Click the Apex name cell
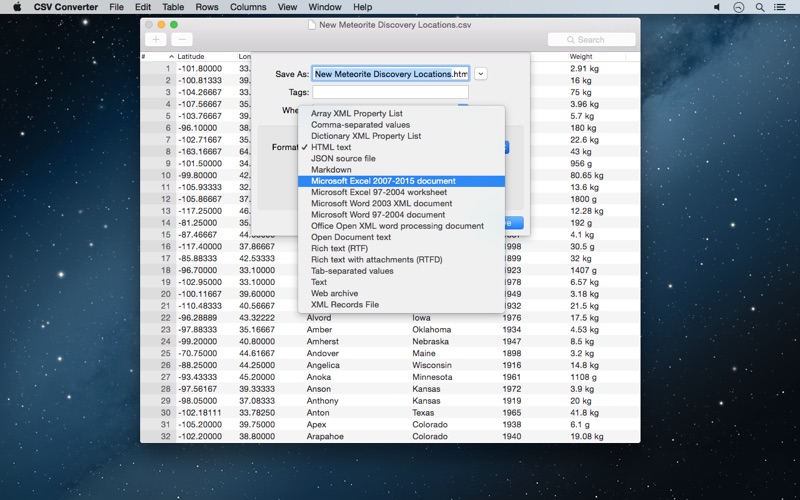Viewport: 800px width, 500px height. point(316,424)
